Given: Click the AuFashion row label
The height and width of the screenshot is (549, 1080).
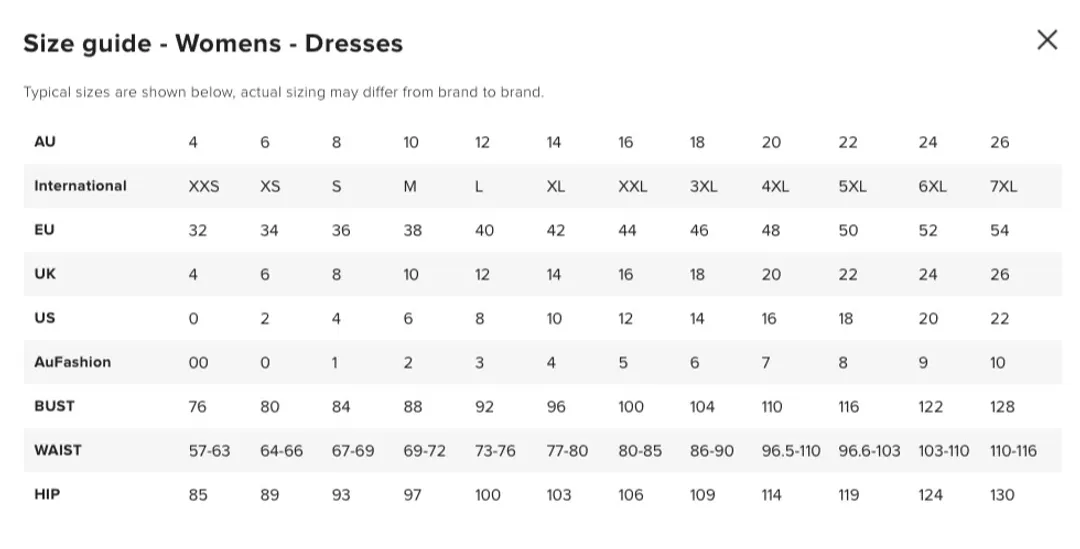Looking at the screenshot, I should 72,362.
